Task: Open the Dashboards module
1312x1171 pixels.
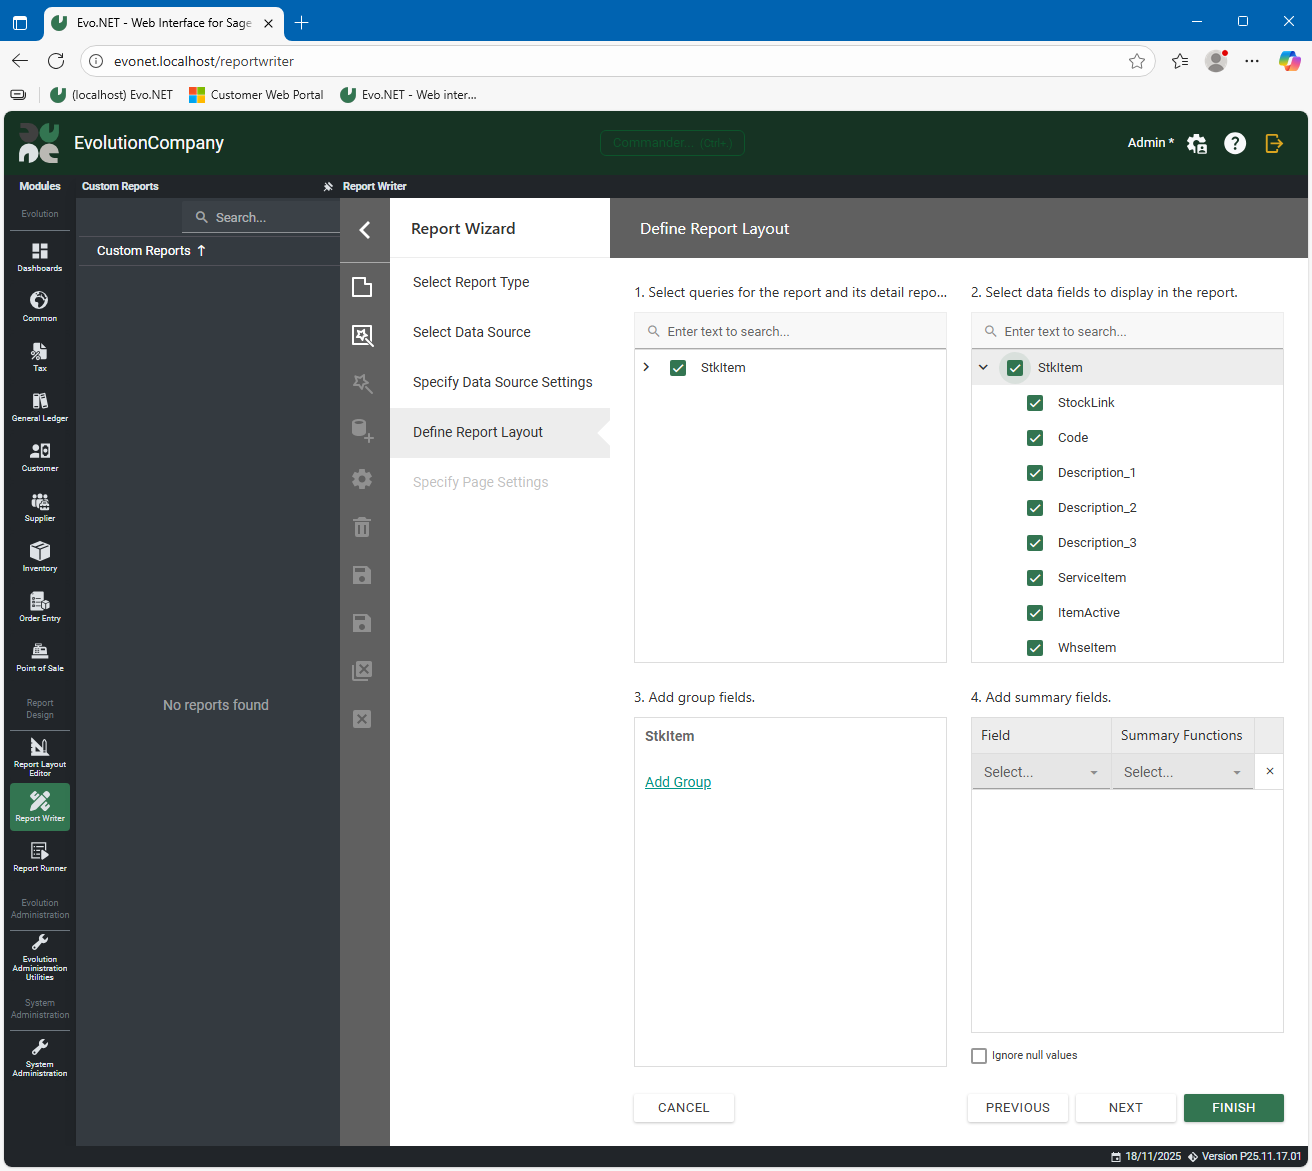Action: [40, 257]
